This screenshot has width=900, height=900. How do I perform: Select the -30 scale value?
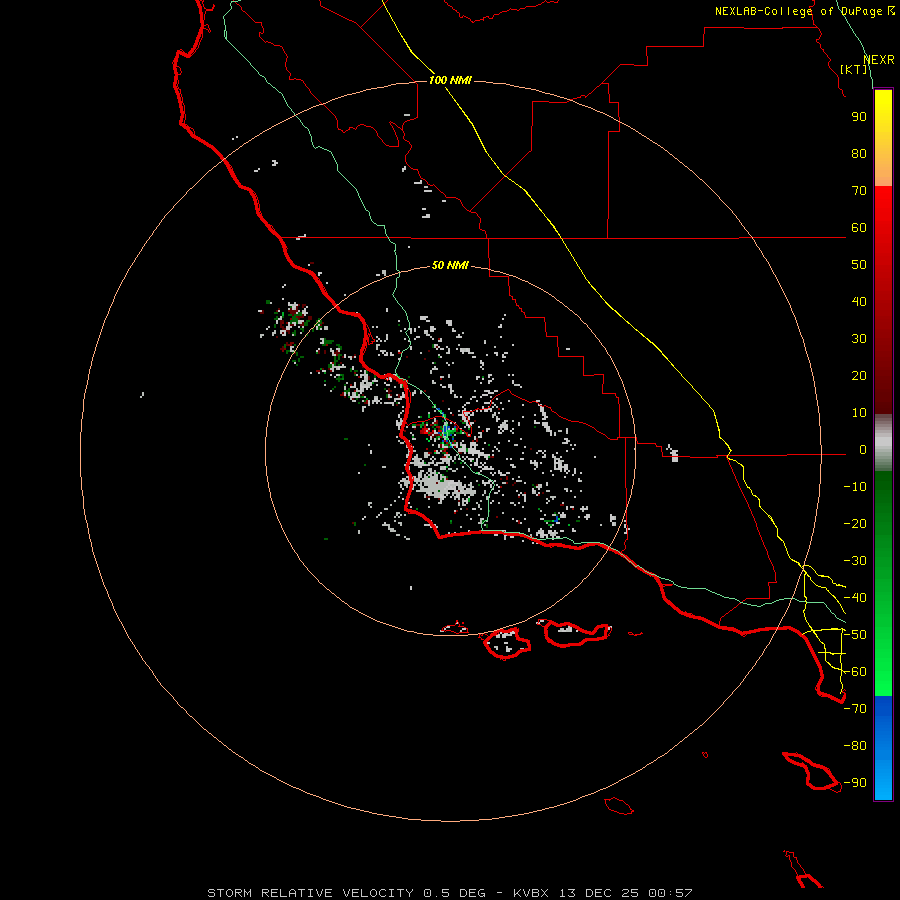855,561
